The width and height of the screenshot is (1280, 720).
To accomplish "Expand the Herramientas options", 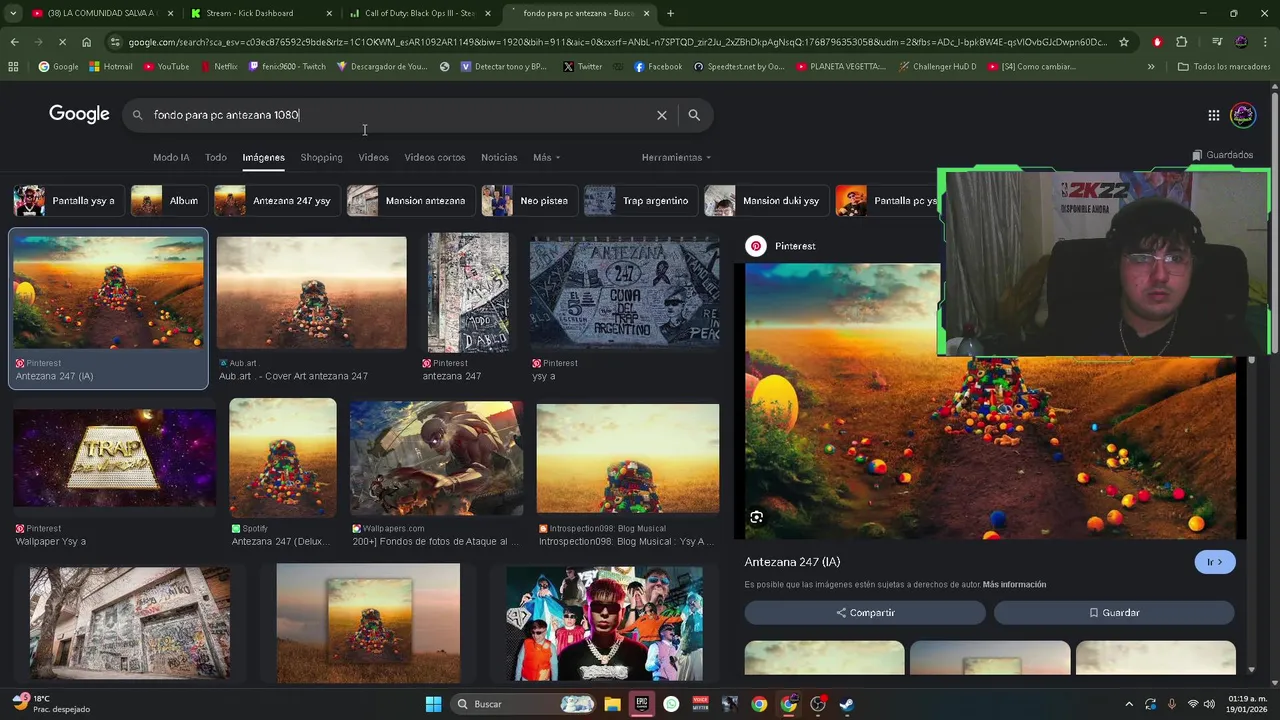I will [676, 157].
